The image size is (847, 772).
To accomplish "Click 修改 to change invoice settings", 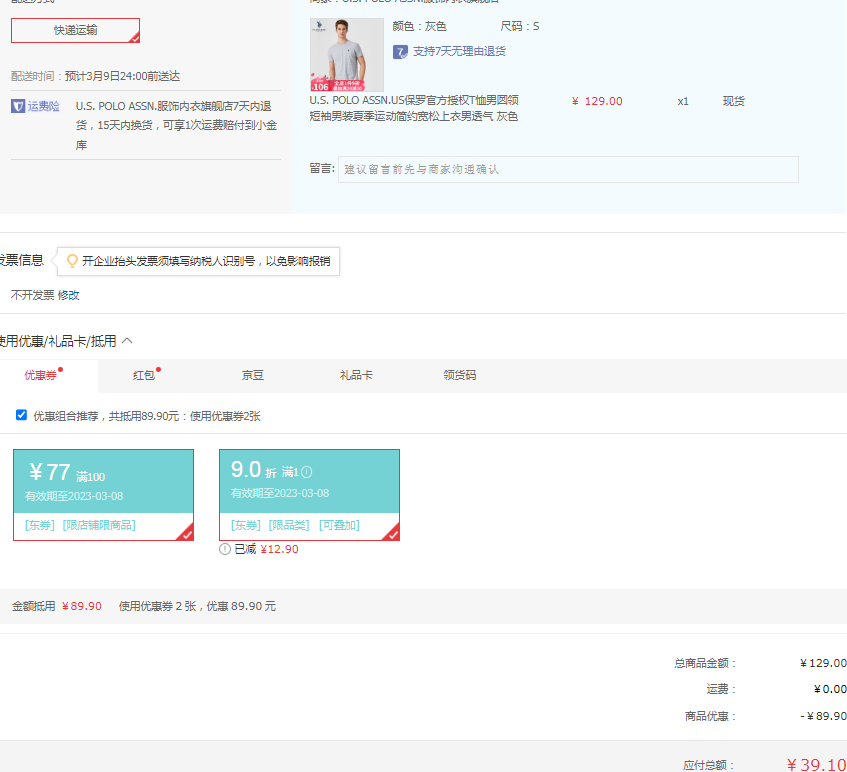I will 69,295.
